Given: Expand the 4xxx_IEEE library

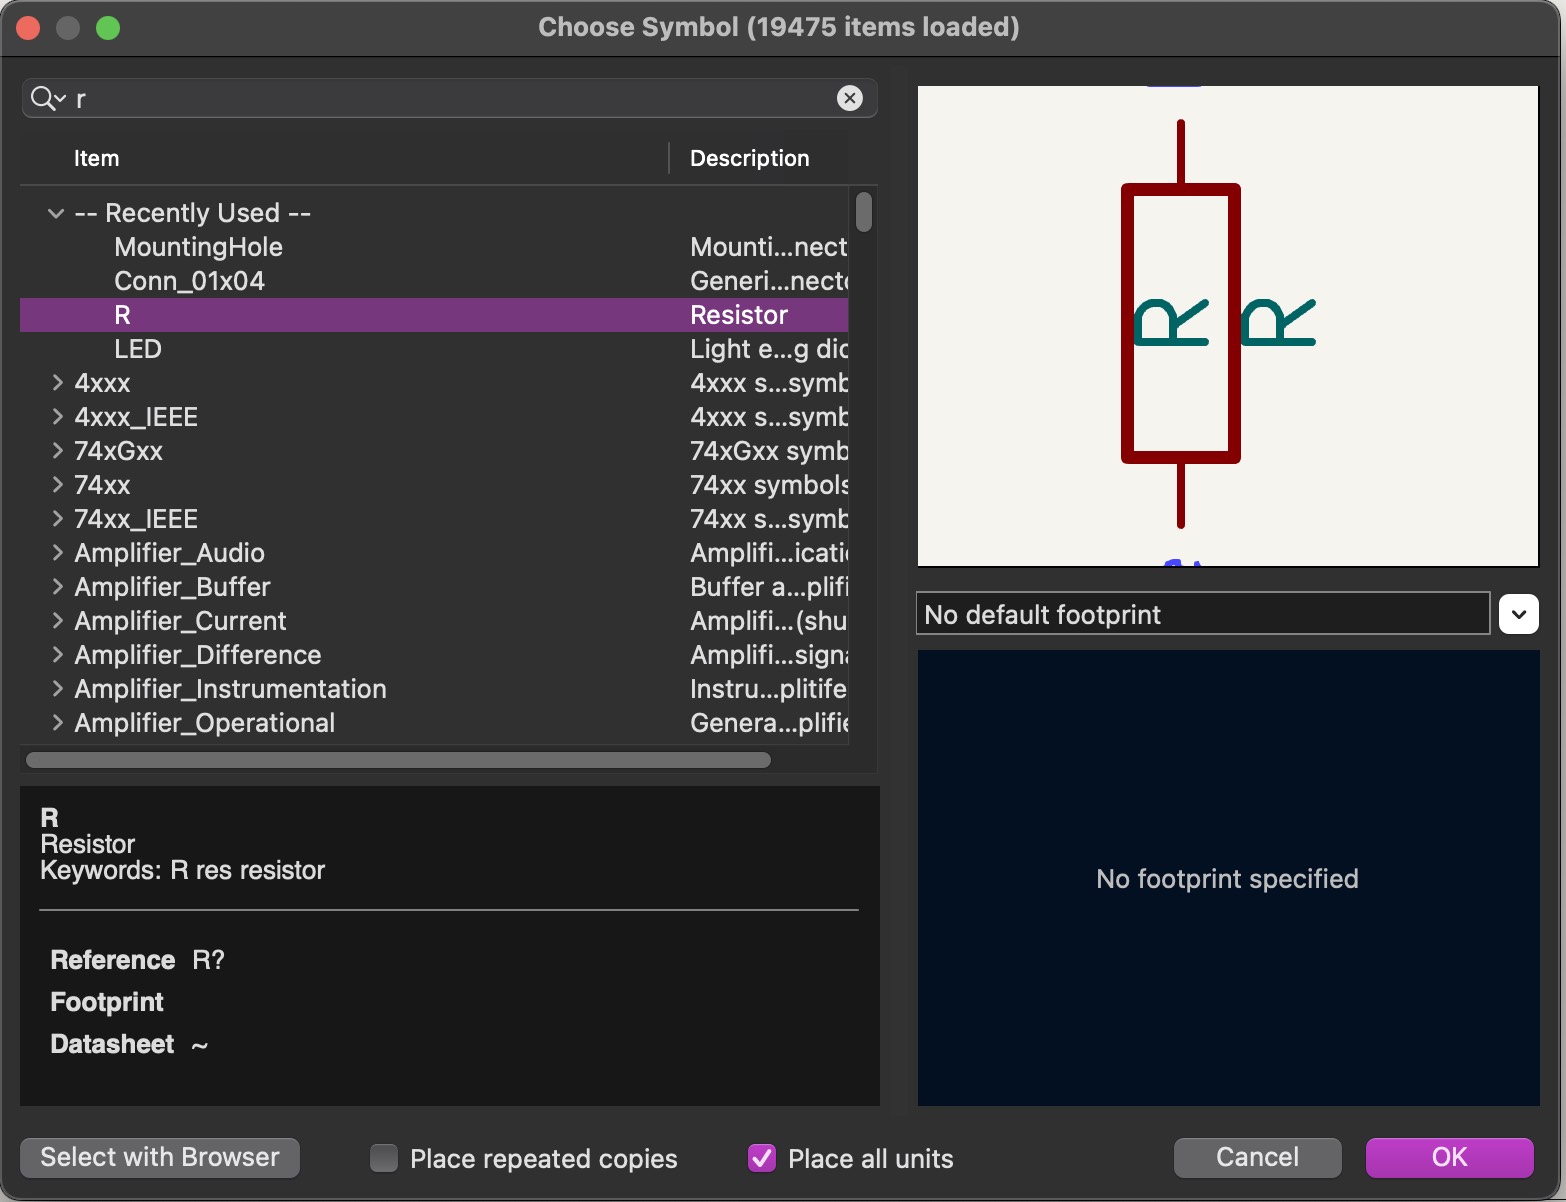Looking at the screenshot, I should click(x=57, y=417).
